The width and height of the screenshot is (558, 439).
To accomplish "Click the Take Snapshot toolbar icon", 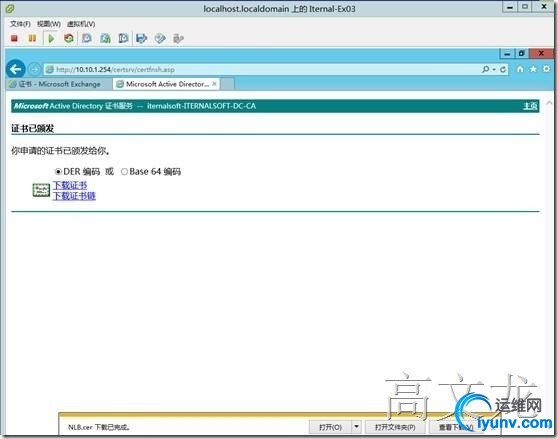I will coord(86,38).
